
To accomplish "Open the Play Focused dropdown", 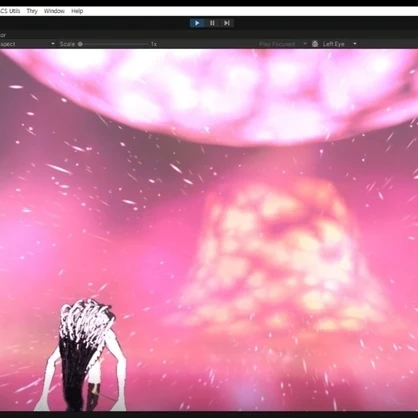I will (x=283, y=44).
